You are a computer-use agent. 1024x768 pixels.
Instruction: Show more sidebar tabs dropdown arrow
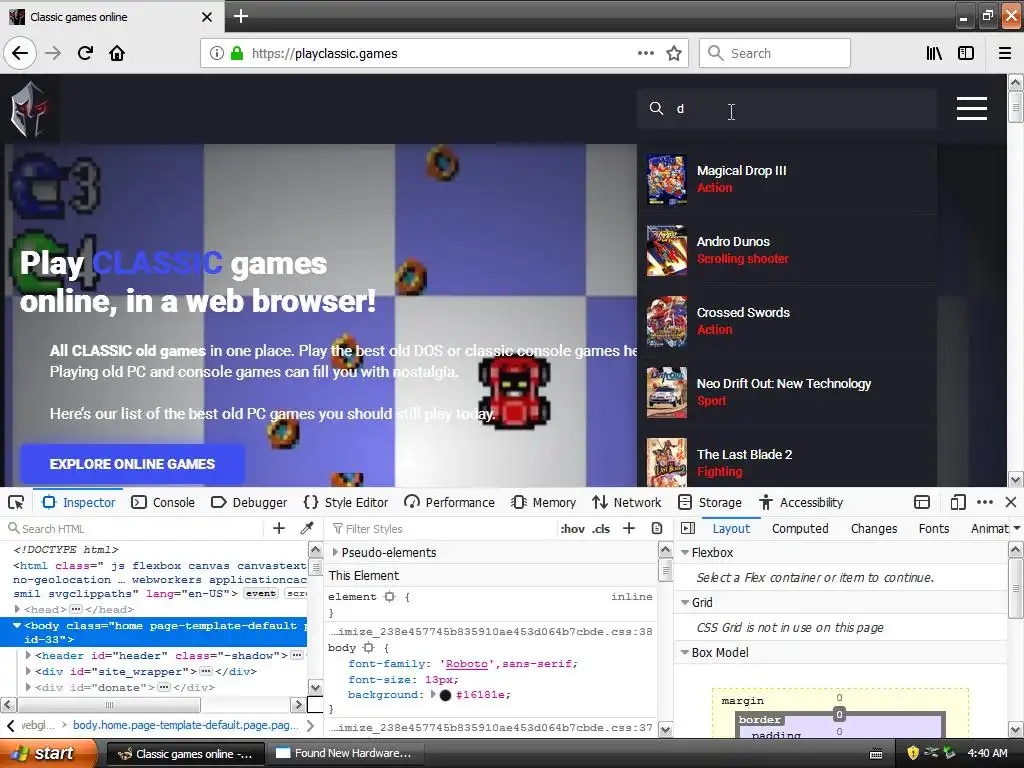click(1017, 528)
